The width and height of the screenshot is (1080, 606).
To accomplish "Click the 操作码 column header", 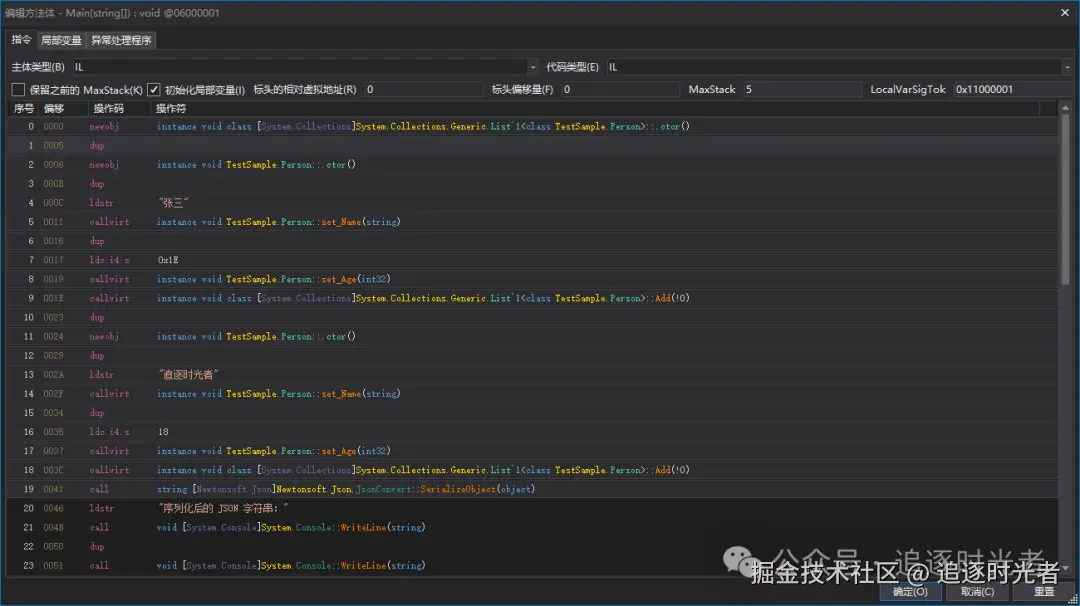I will pyautogui.click(x=108, y=108).
